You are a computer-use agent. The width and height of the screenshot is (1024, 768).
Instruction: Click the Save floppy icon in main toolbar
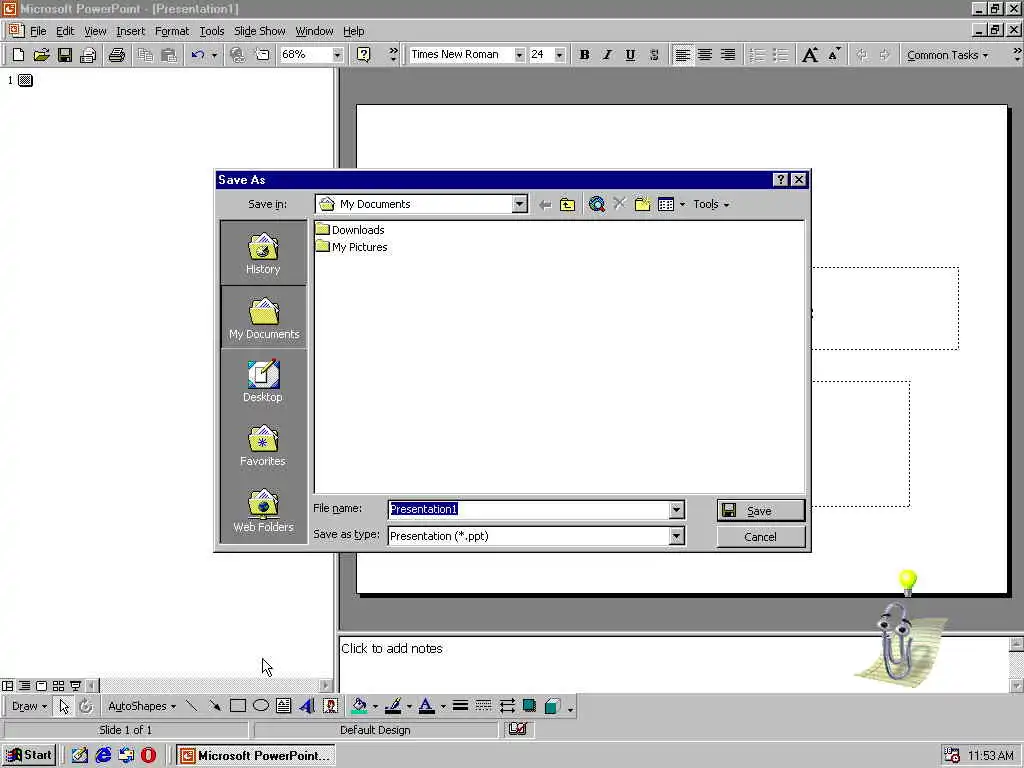(x=65, y=55)
